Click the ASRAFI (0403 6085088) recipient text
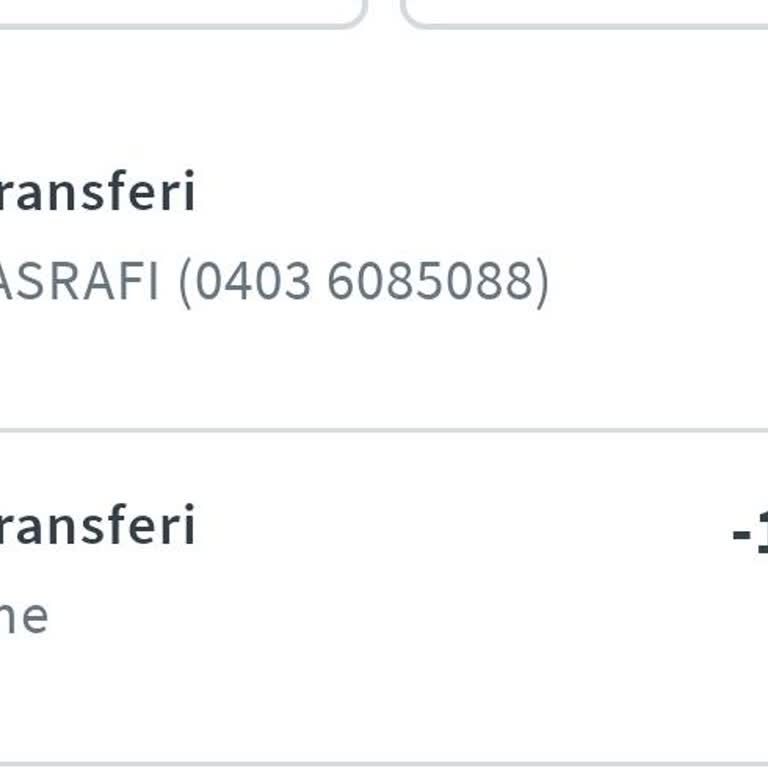Image resolution: width=768 pixels, height=768 pixels. (x=272, y=282)
